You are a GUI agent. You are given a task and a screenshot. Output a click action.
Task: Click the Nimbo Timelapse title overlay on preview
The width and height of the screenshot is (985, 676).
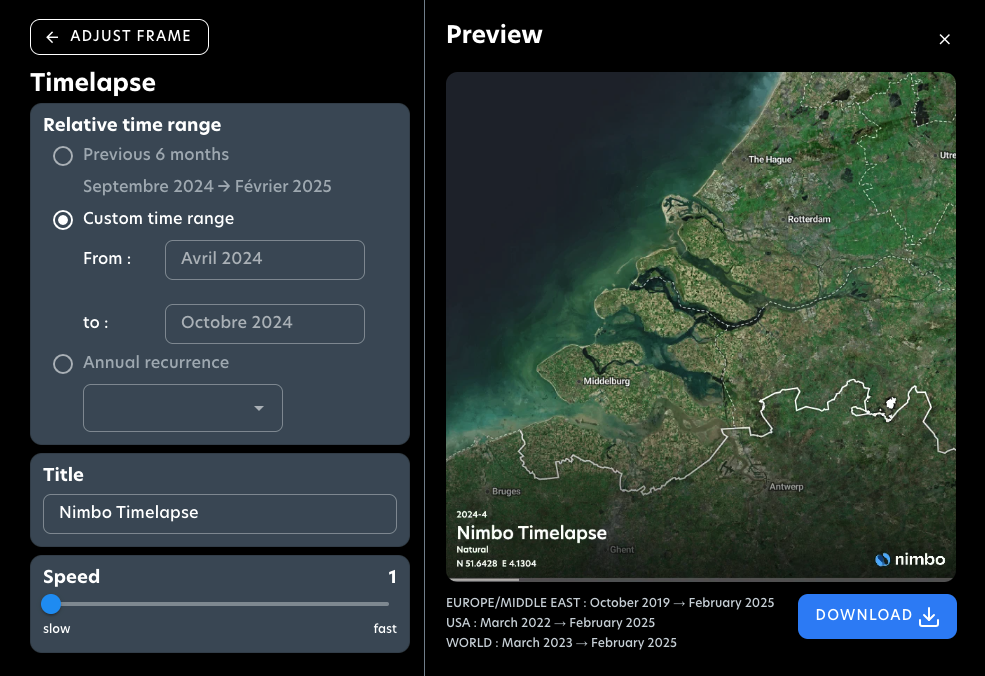pyautogui.click(x=531, y=533)
